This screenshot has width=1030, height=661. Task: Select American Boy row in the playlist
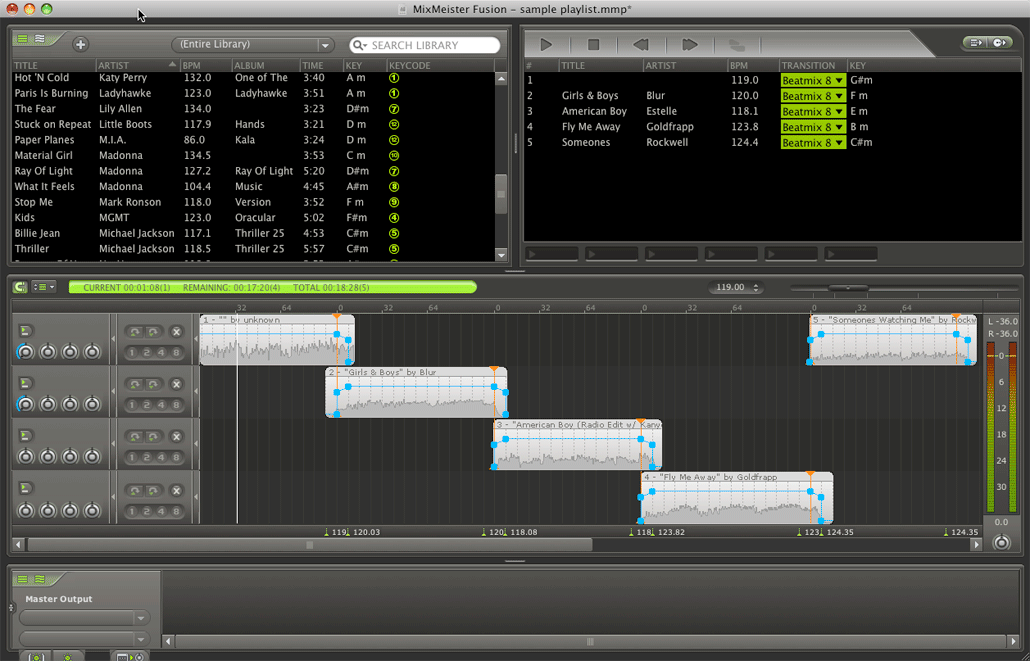tap(594, 111)
